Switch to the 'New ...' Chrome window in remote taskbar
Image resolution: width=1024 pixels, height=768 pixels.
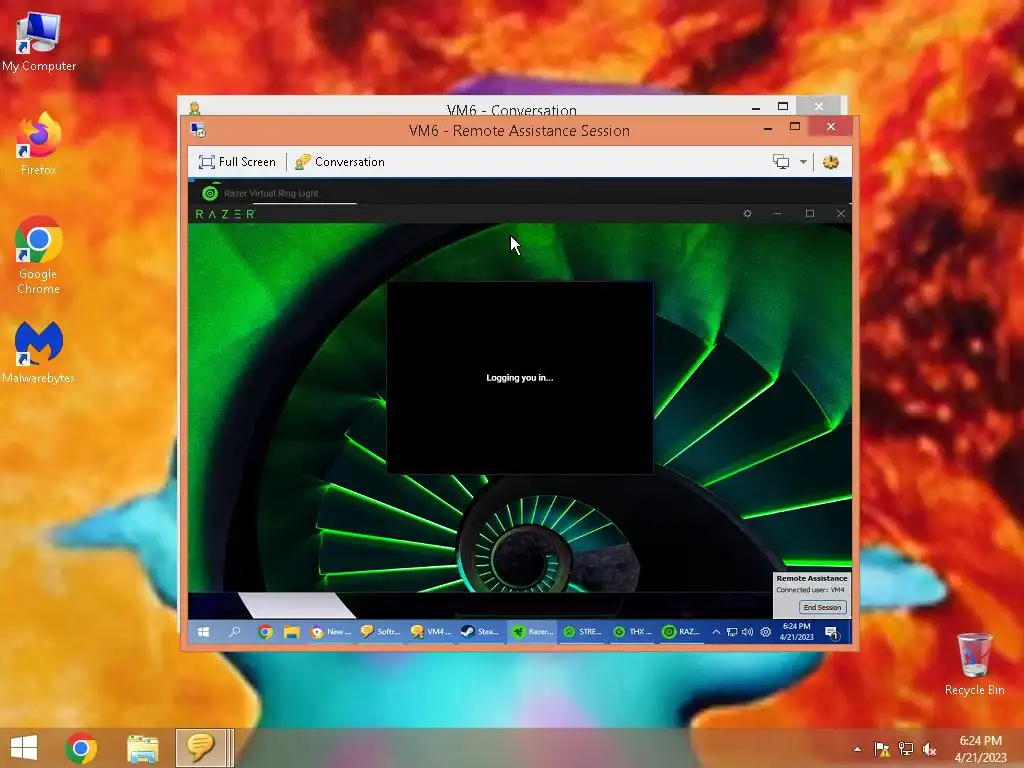tap(331, 632)
